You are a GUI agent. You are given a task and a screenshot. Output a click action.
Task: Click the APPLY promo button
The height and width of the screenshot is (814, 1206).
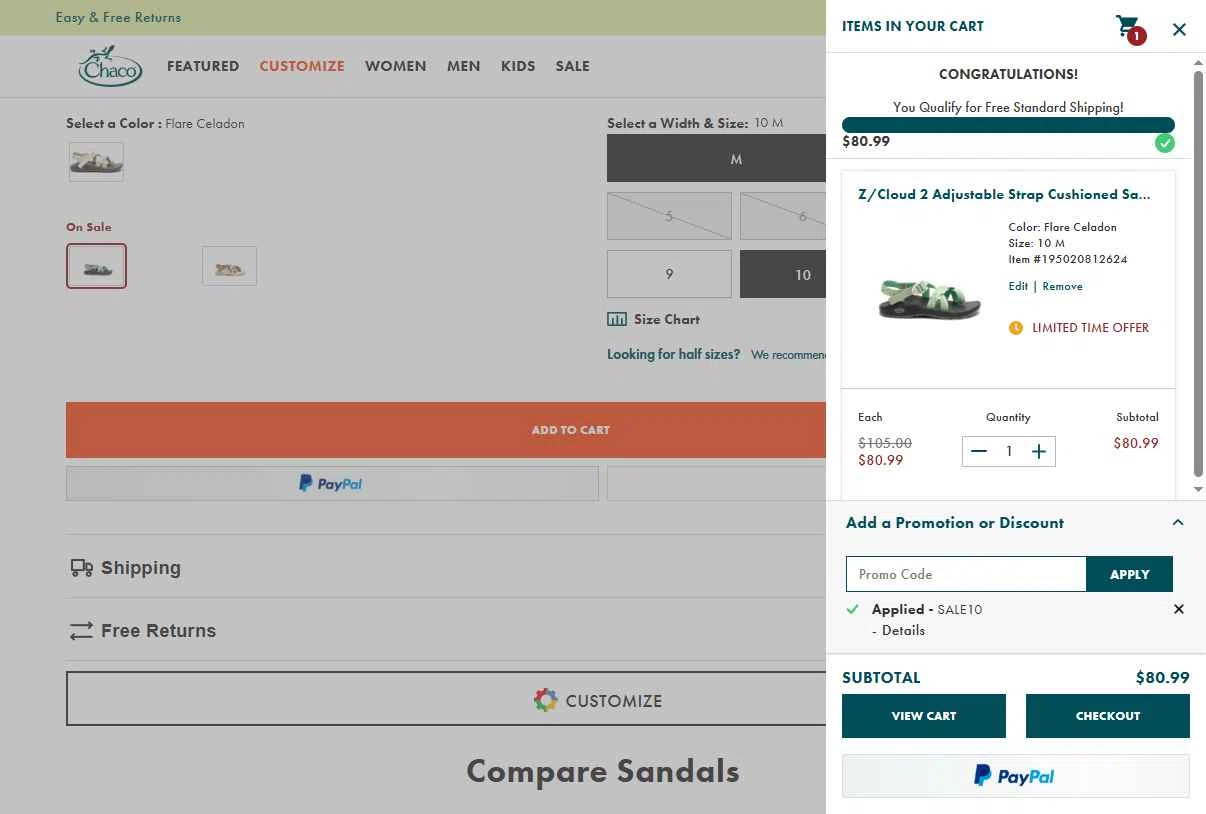point(1129,574)
